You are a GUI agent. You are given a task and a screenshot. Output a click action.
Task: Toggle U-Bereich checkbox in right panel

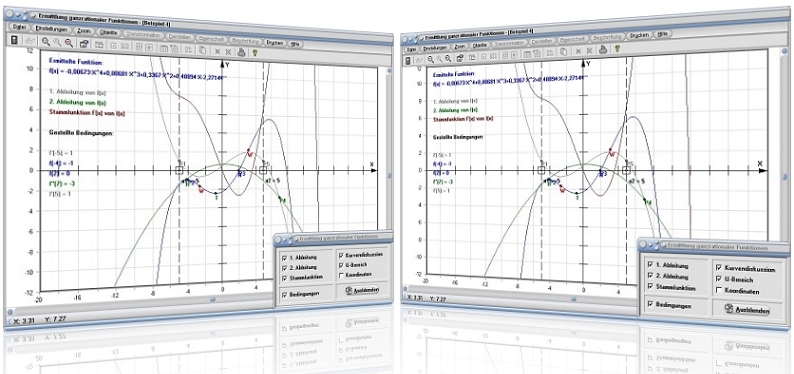(x=719, y=279)
